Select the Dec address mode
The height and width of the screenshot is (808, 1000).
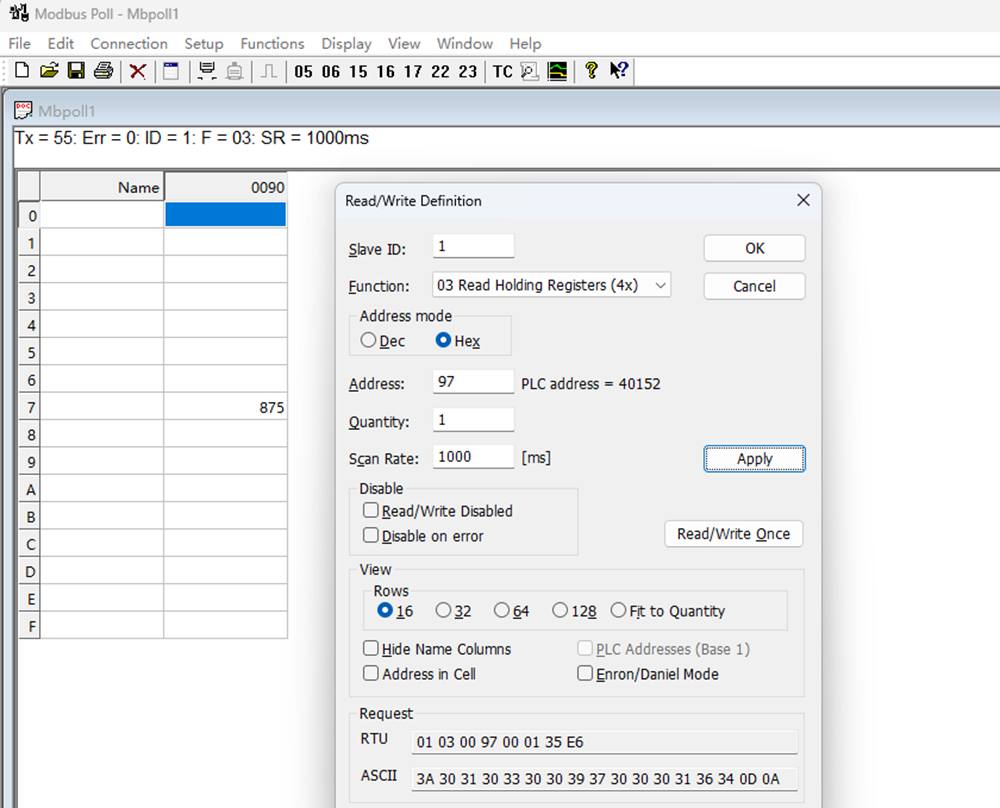(368, 340)
